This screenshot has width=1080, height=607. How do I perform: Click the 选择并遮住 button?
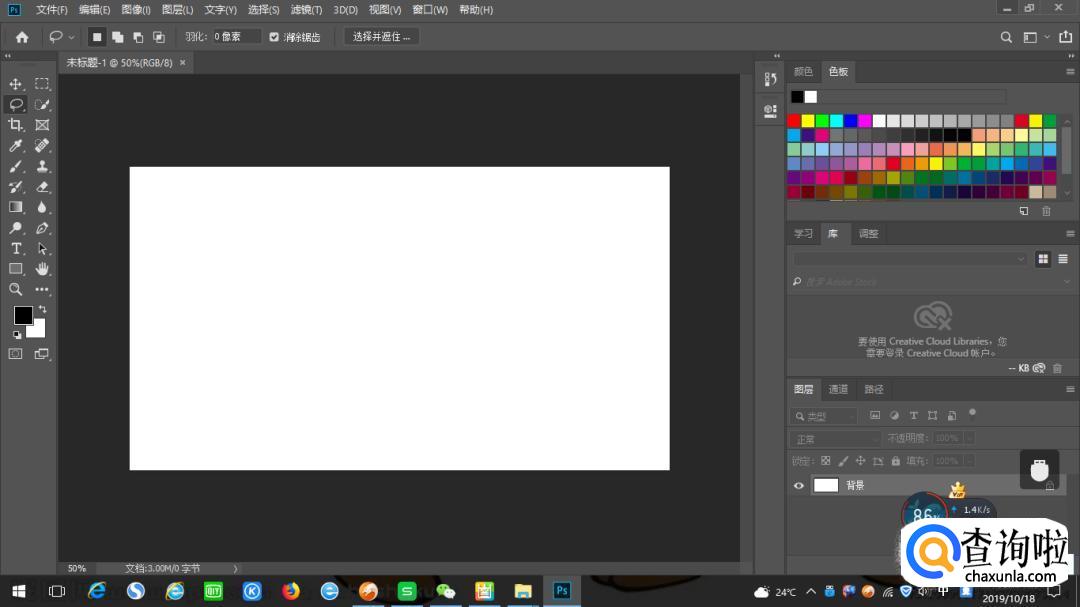point(382,37)
